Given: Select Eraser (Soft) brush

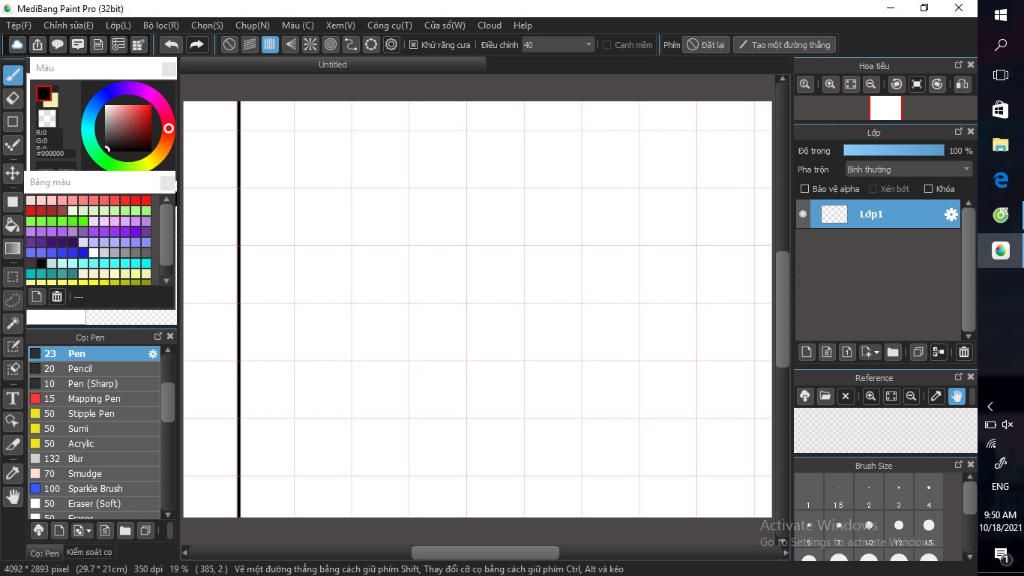Looking at the screenshot, I should [x=94, y=504].
